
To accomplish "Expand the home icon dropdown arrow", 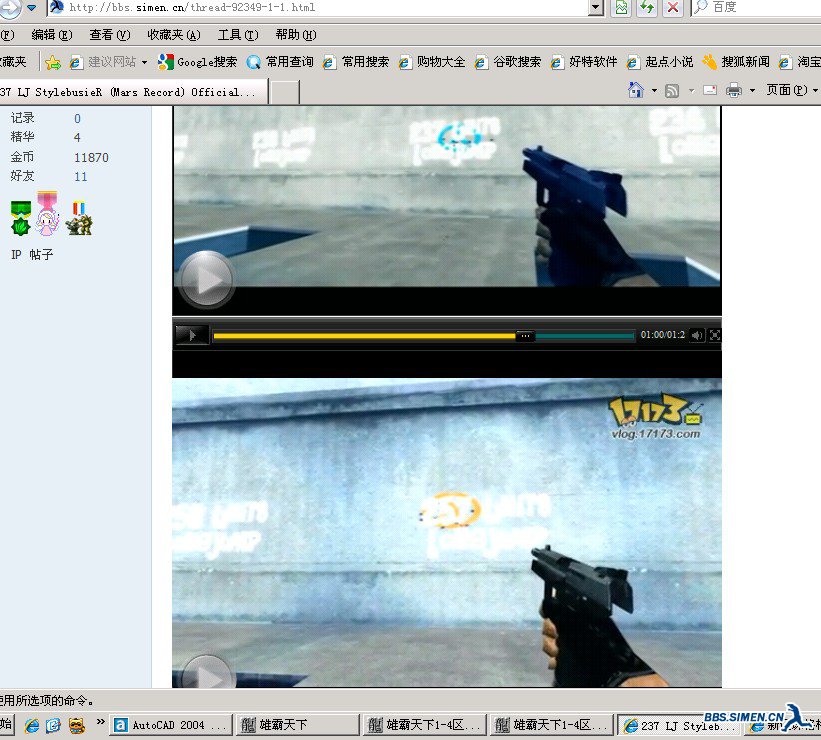I will [654, 91].
